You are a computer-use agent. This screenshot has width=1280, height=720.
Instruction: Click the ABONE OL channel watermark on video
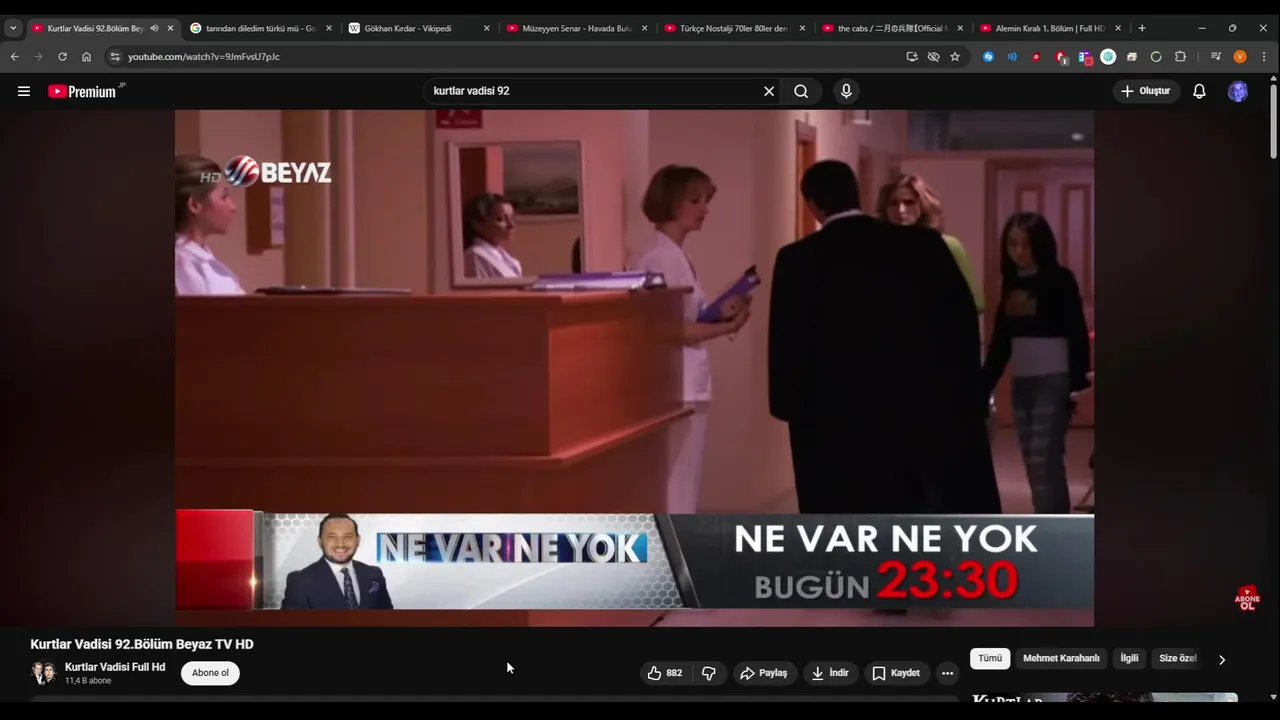[x=1247, y=599]
